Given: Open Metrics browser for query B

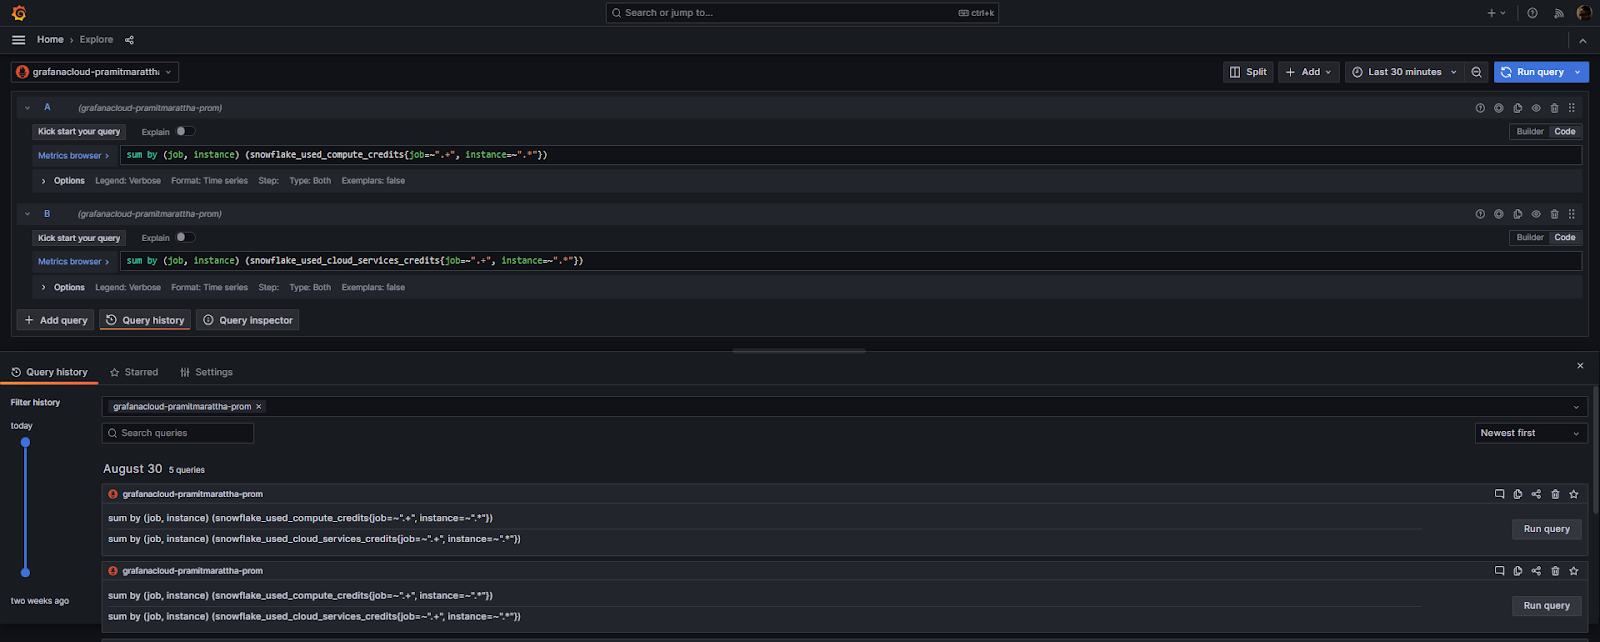Looking at the screenshot, I should [74, 261].
